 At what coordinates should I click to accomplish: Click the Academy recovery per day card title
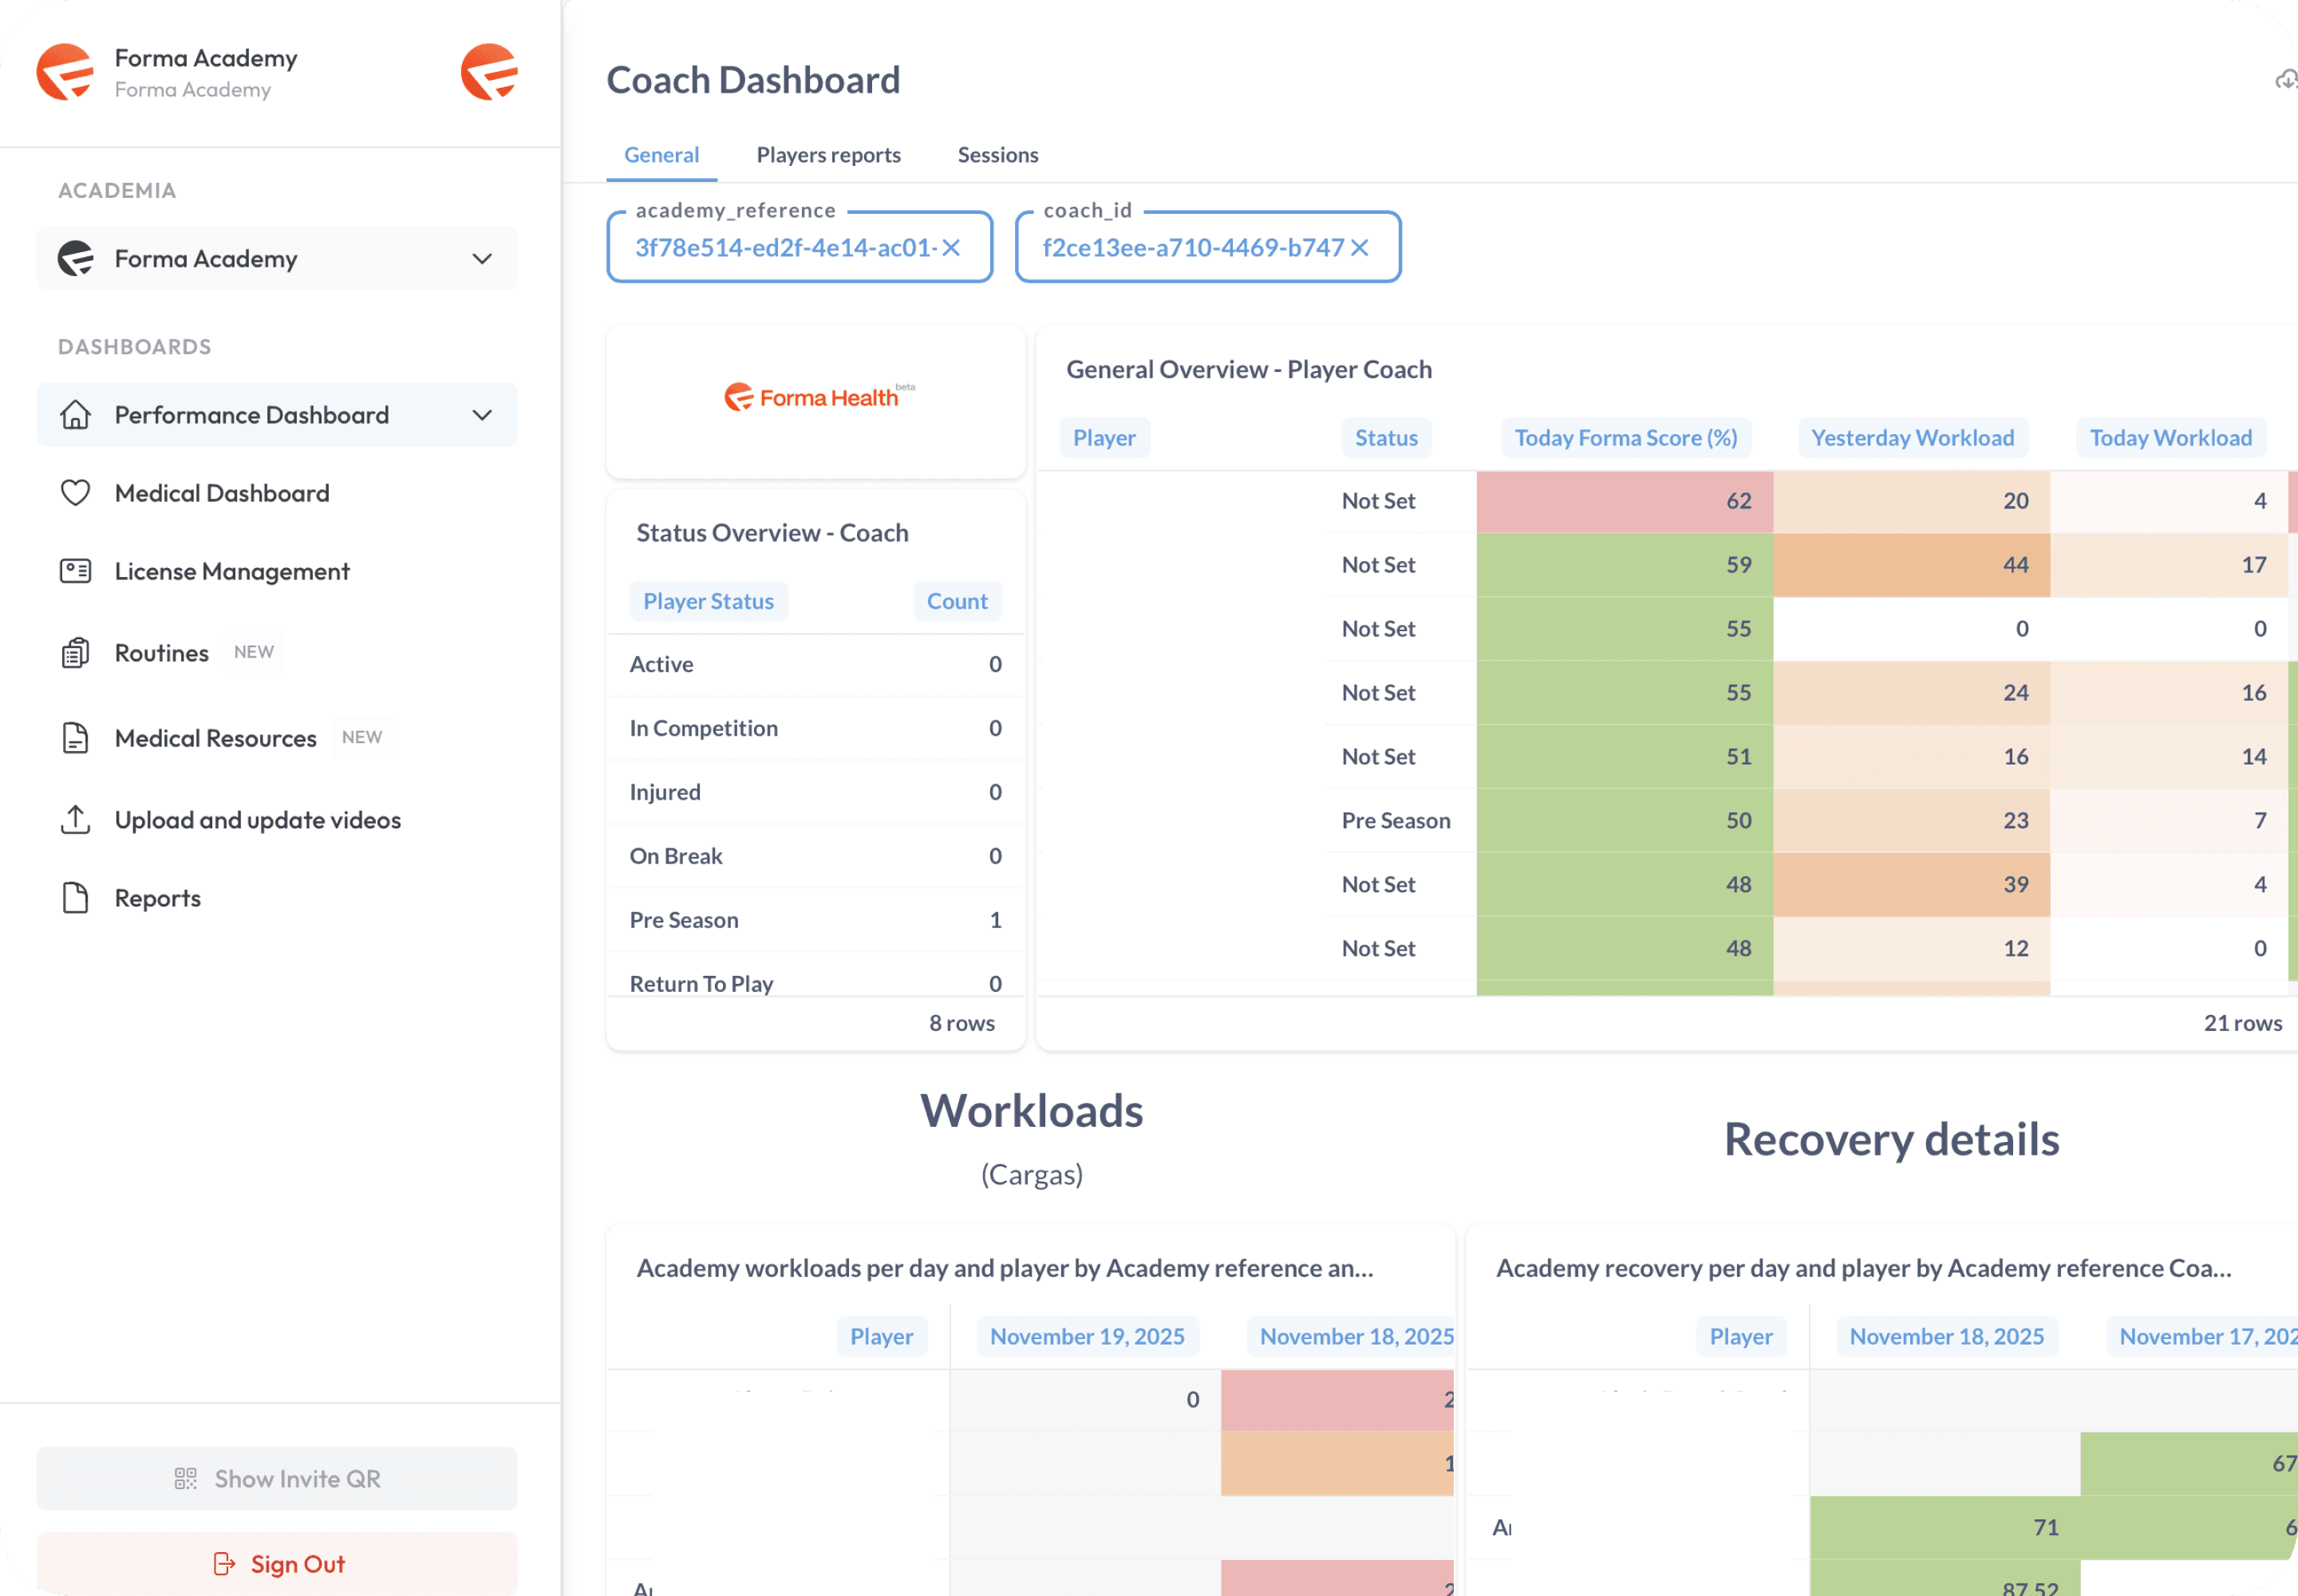pyautogui.click(x=1864, y=1268)
